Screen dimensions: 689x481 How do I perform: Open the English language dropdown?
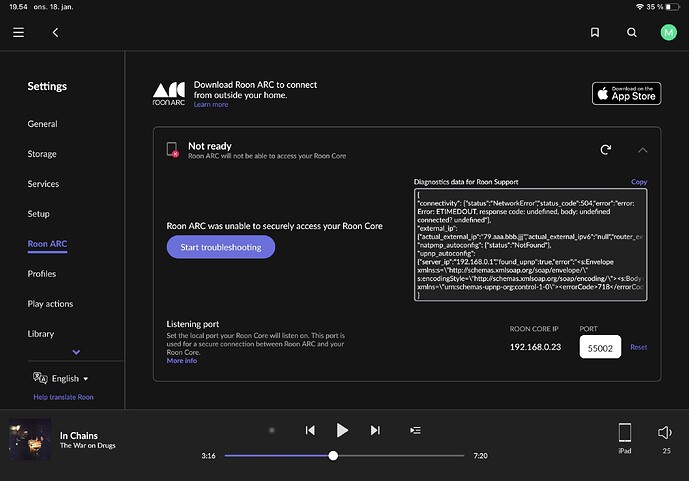[70, 378]
